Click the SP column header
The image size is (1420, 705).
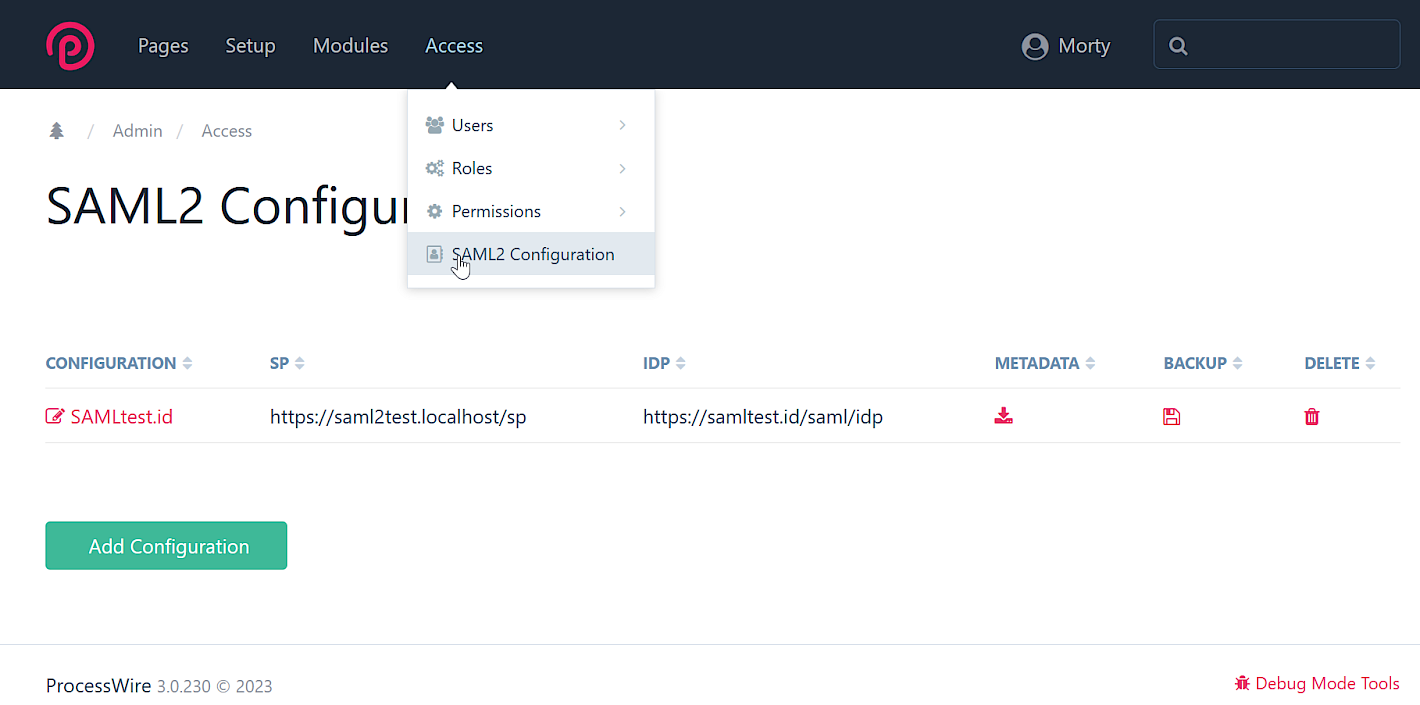(279, 363)
